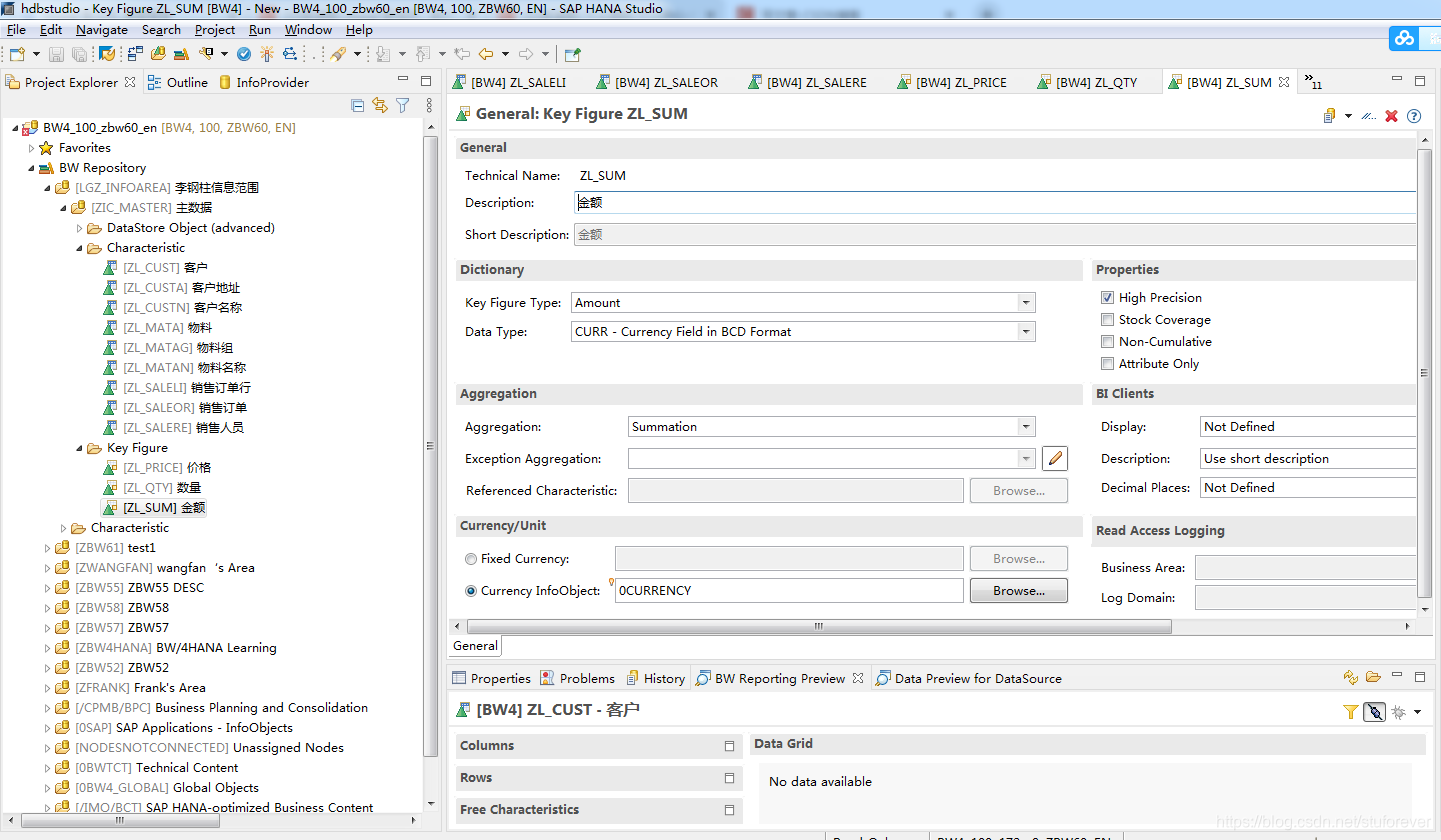Image resolution: width=1441 pixels, height=840 pixels.
Task: Click the filter funnel in Project Explorer
Action: [x=402, y=105]
